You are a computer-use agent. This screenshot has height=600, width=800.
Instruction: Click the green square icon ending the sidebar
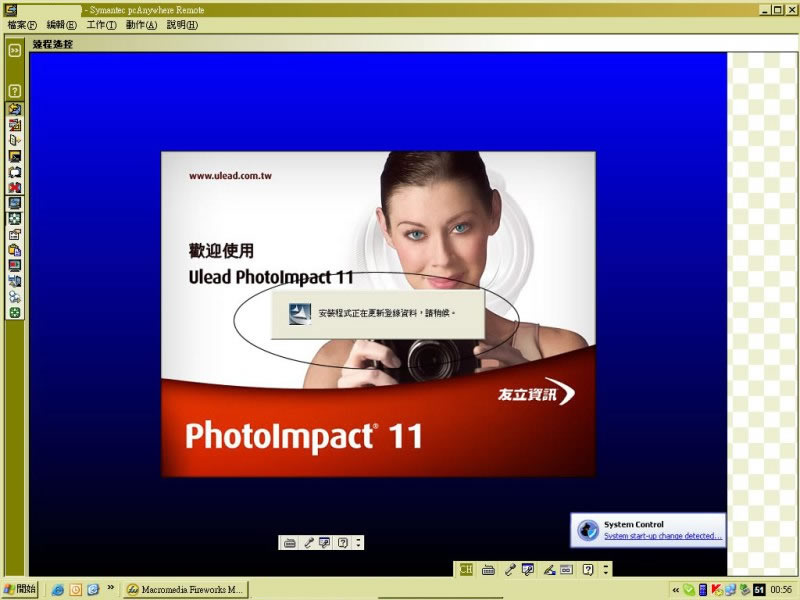15,313
